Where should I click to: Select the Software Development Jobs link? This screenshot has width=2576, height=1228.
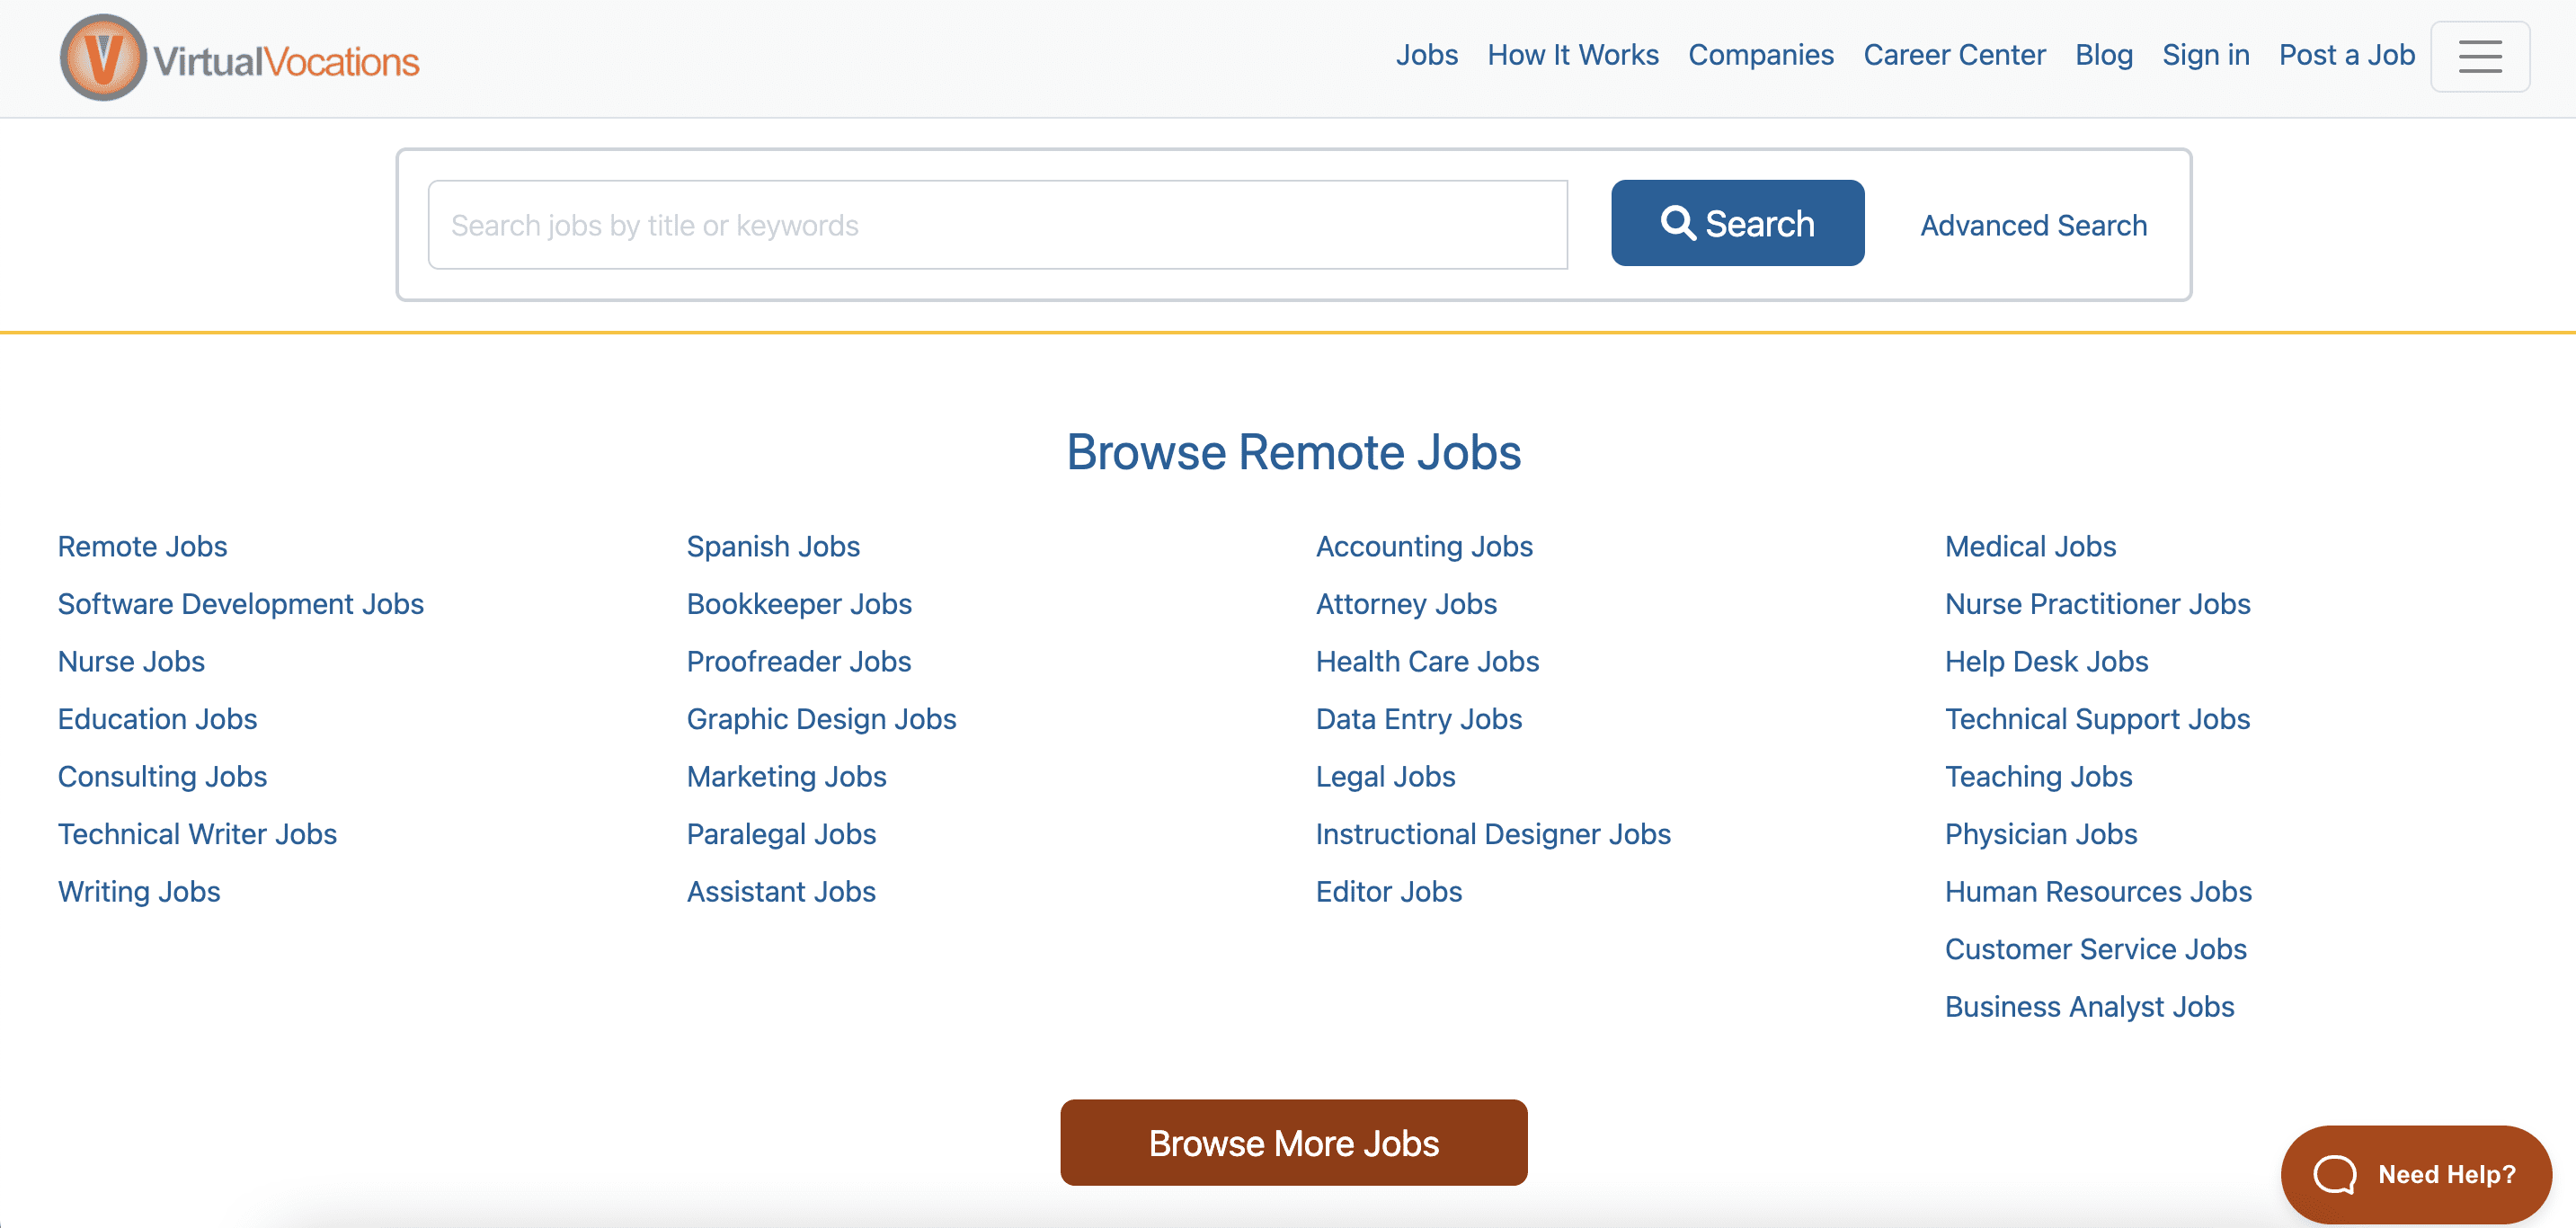(x=240, y=601)
